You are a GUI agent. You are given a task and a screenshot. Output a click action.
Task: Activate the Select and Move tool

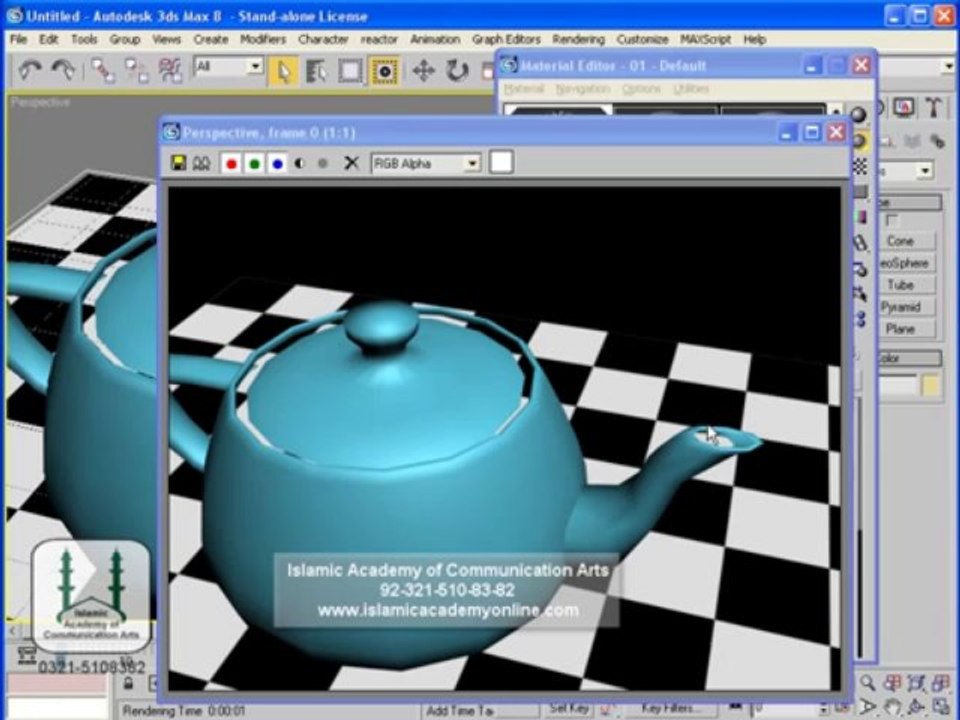(x=423, y=71)
